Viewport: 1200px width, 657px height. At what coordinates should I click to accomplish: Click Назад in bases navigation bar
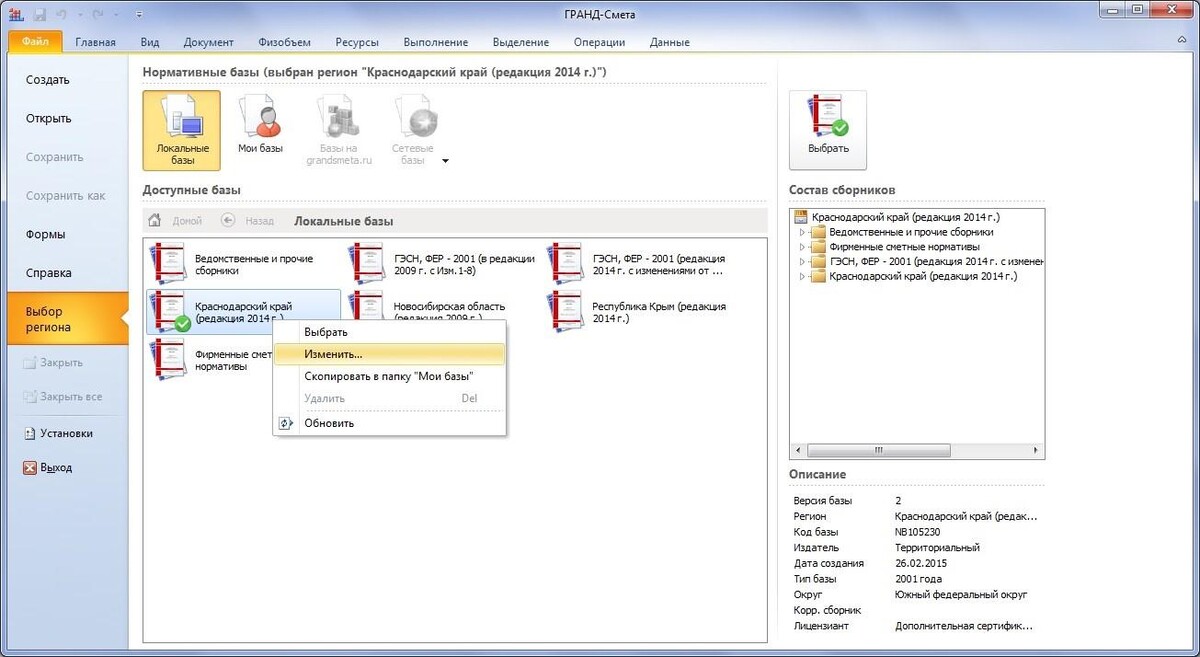pos(248,221)
